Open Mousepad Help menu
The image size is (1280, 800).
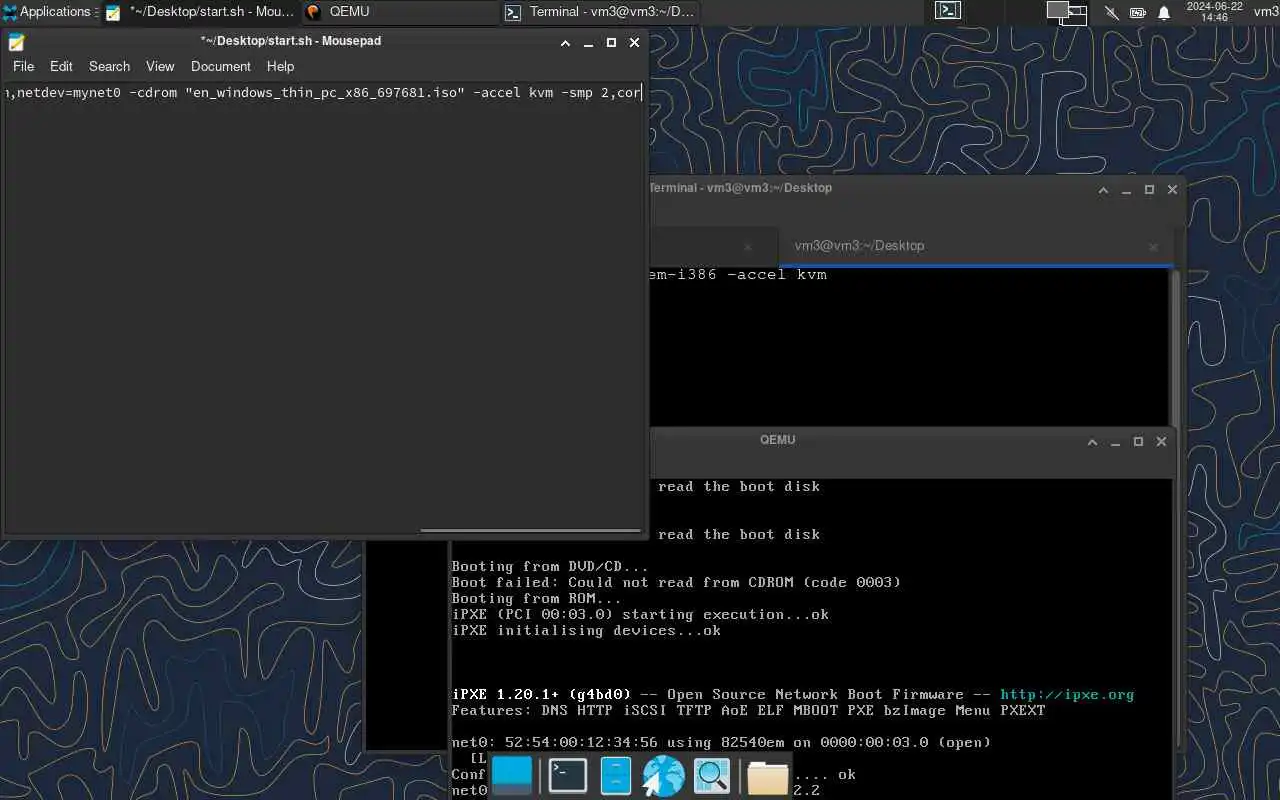[x=280, y=66]
